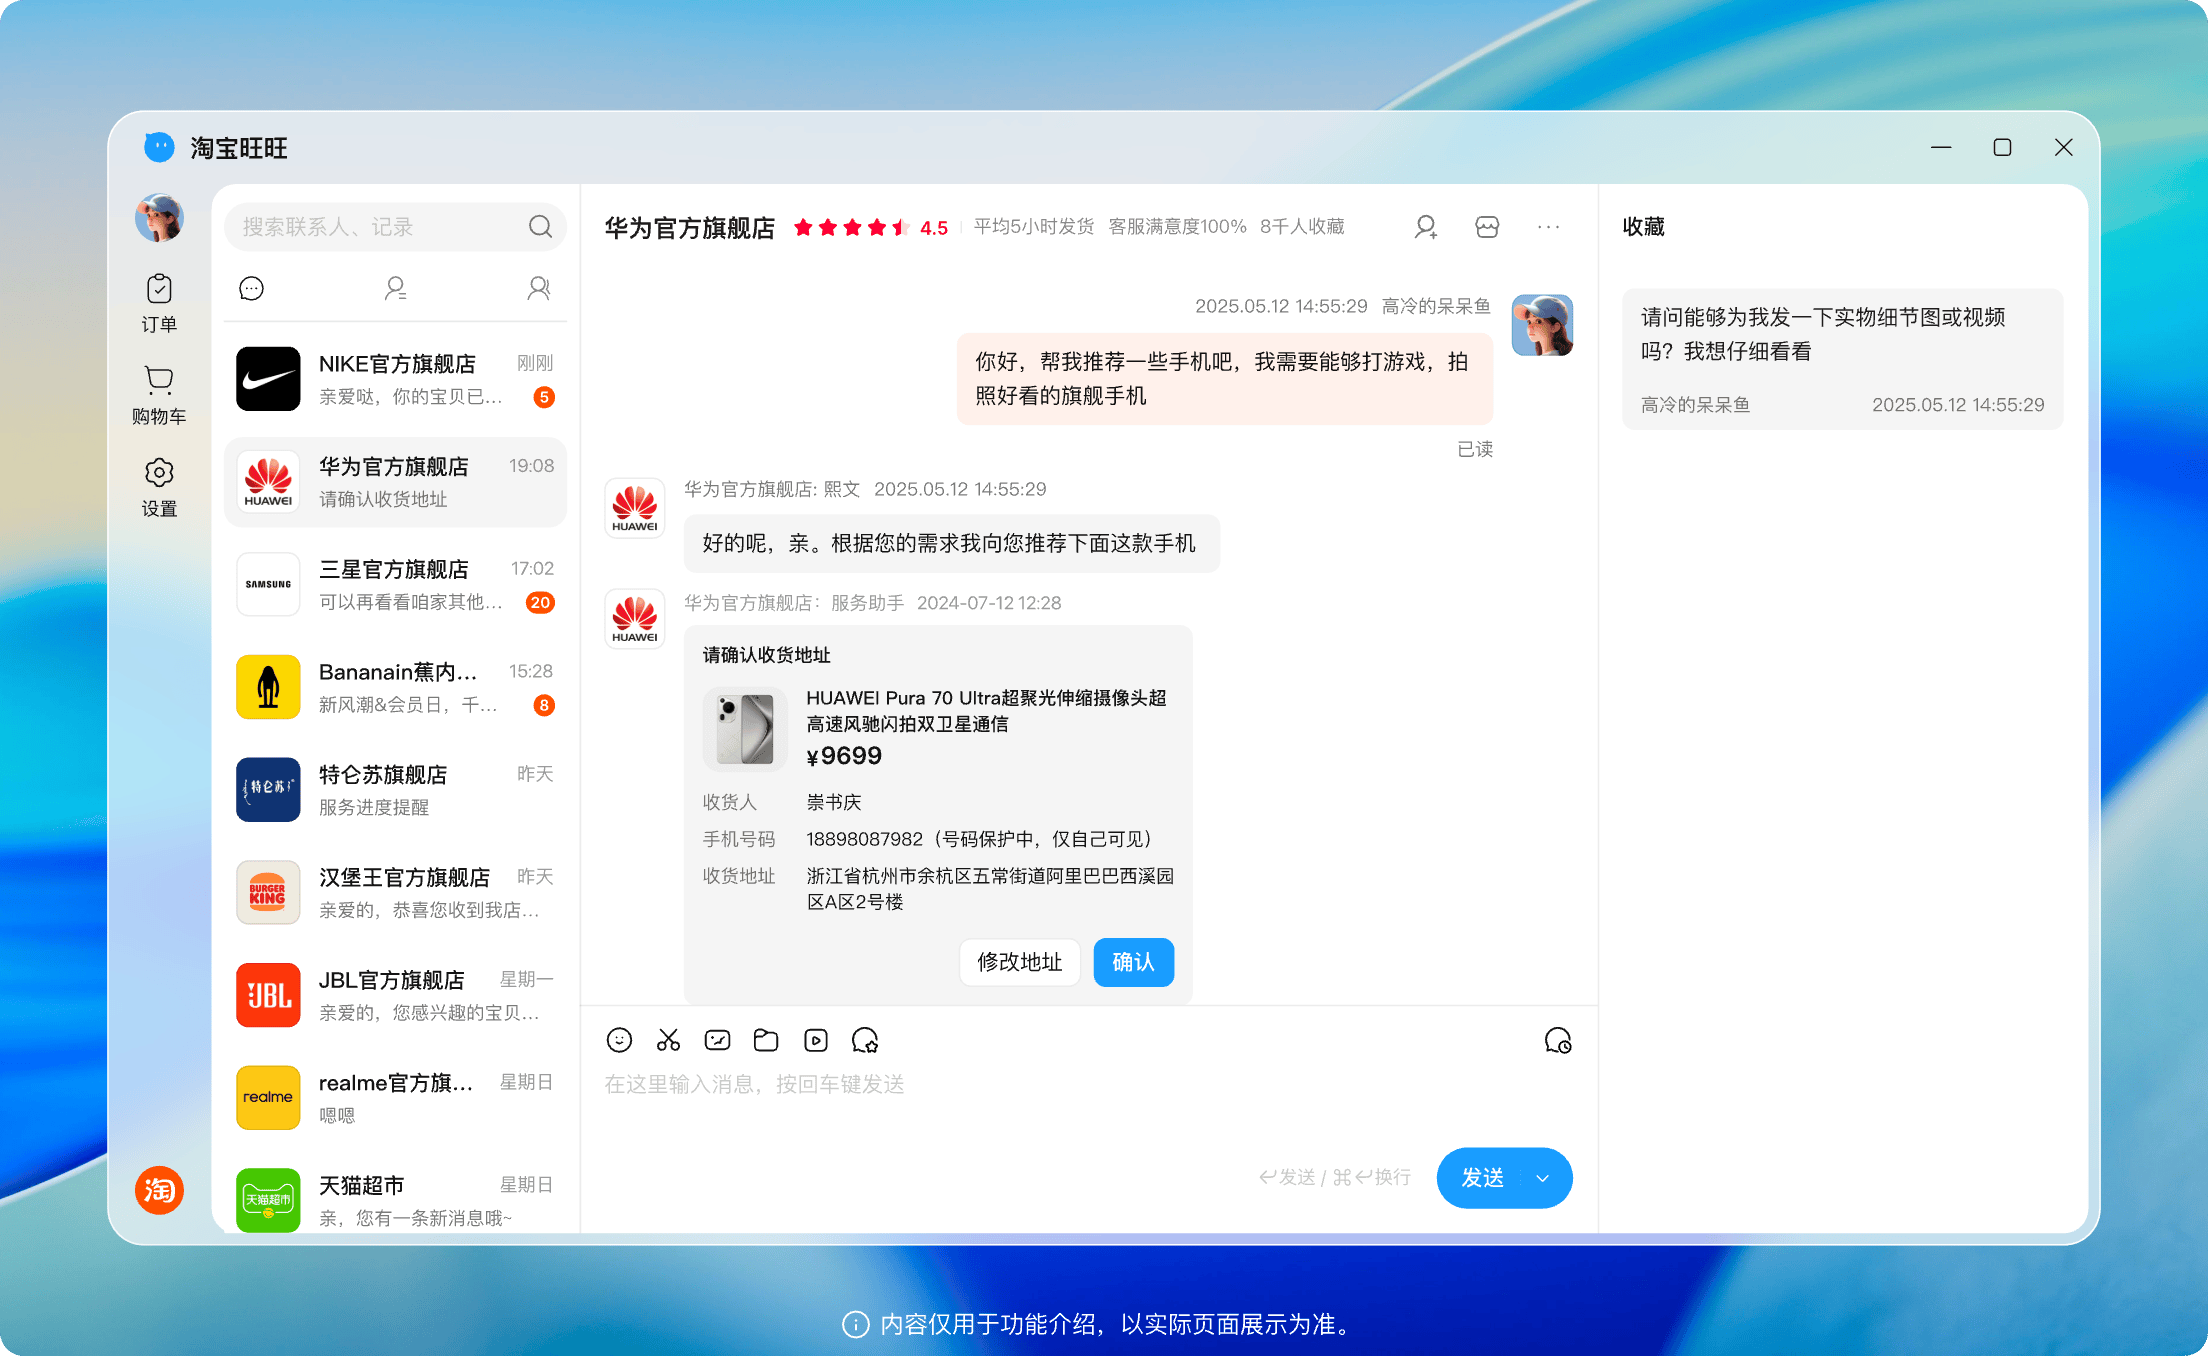Click the image send icon in toolbar
2208x1356 pixels.
717,1040
